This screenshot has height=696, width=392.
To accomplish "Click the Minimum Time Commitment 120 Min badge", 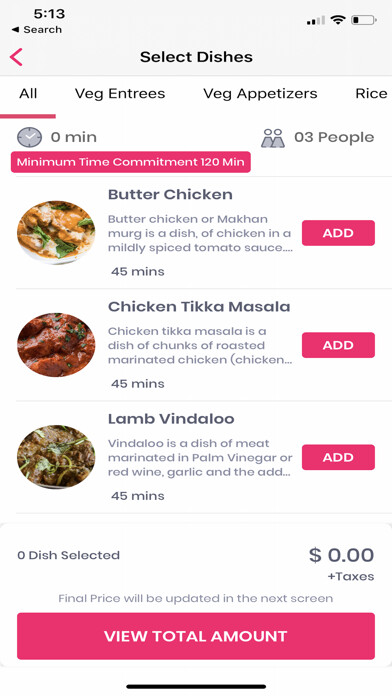I will (131, 162).
